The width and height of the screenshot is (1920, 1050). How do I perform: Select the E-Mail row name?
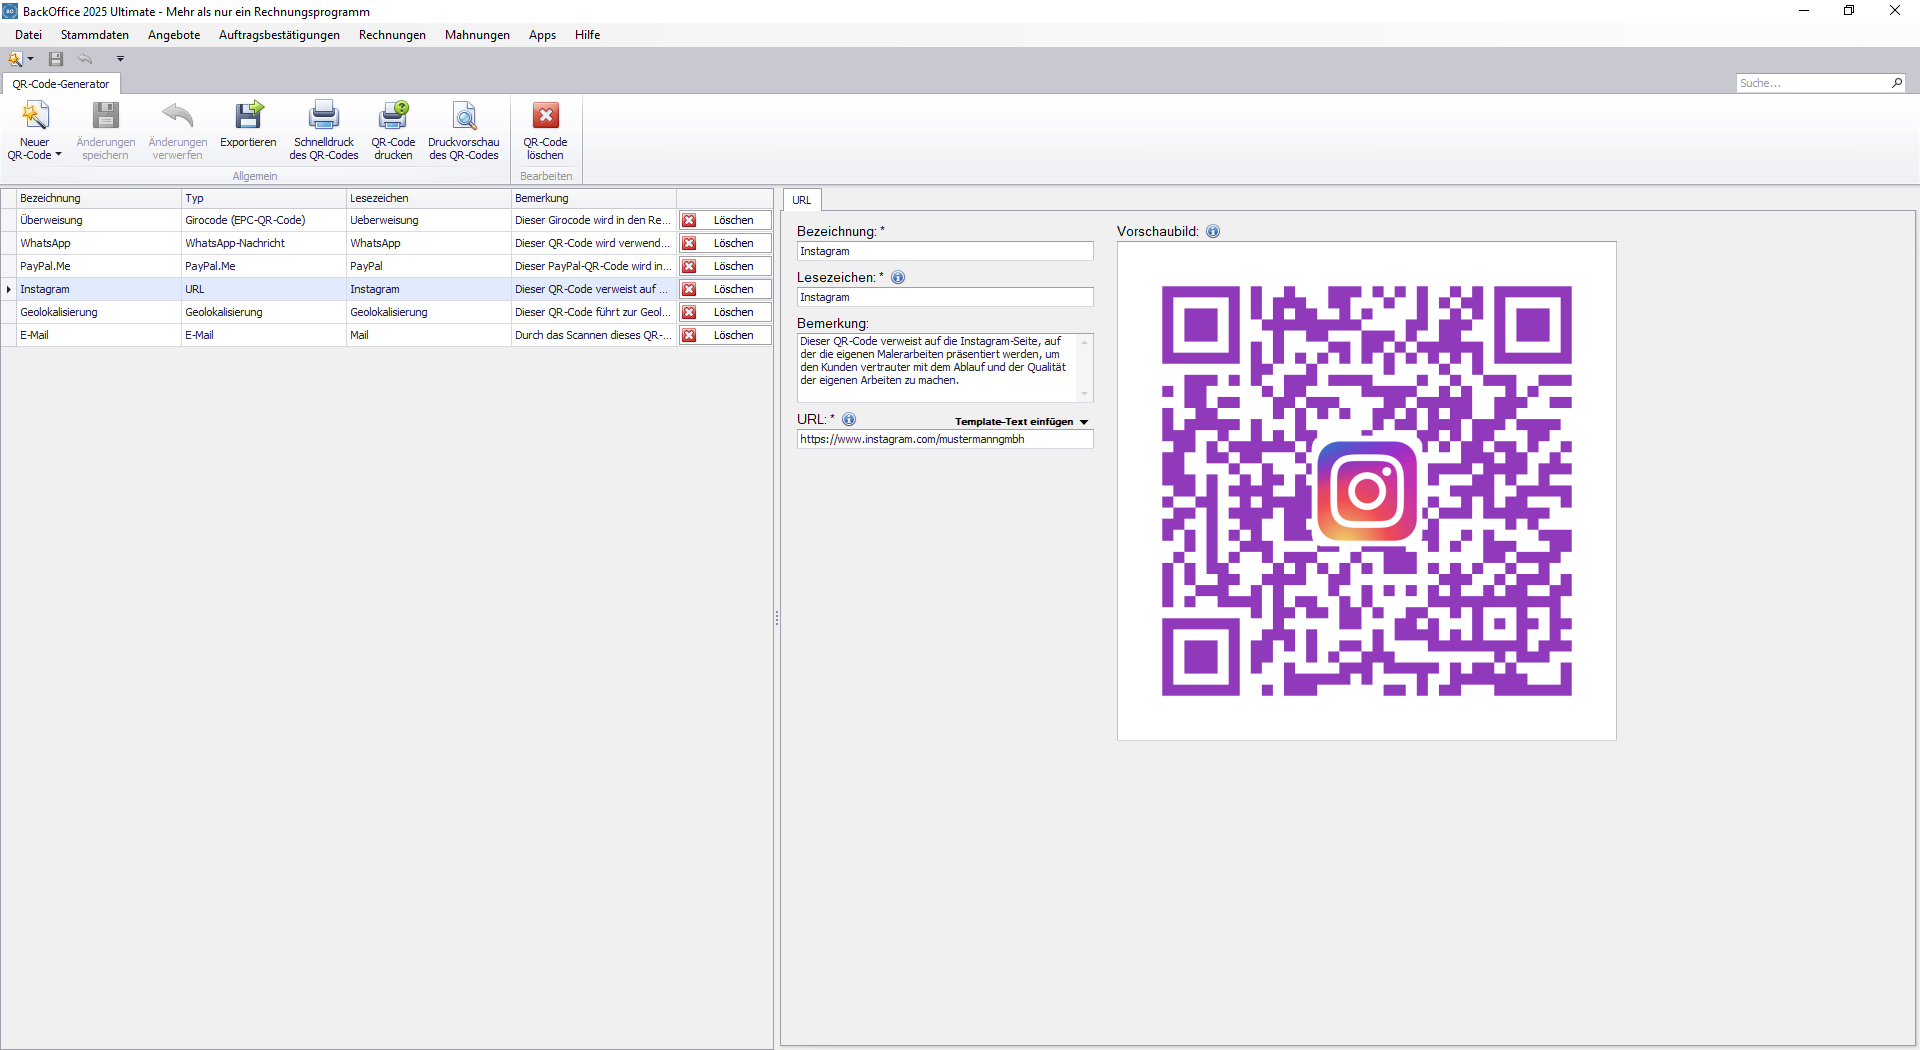coord(34,335)
